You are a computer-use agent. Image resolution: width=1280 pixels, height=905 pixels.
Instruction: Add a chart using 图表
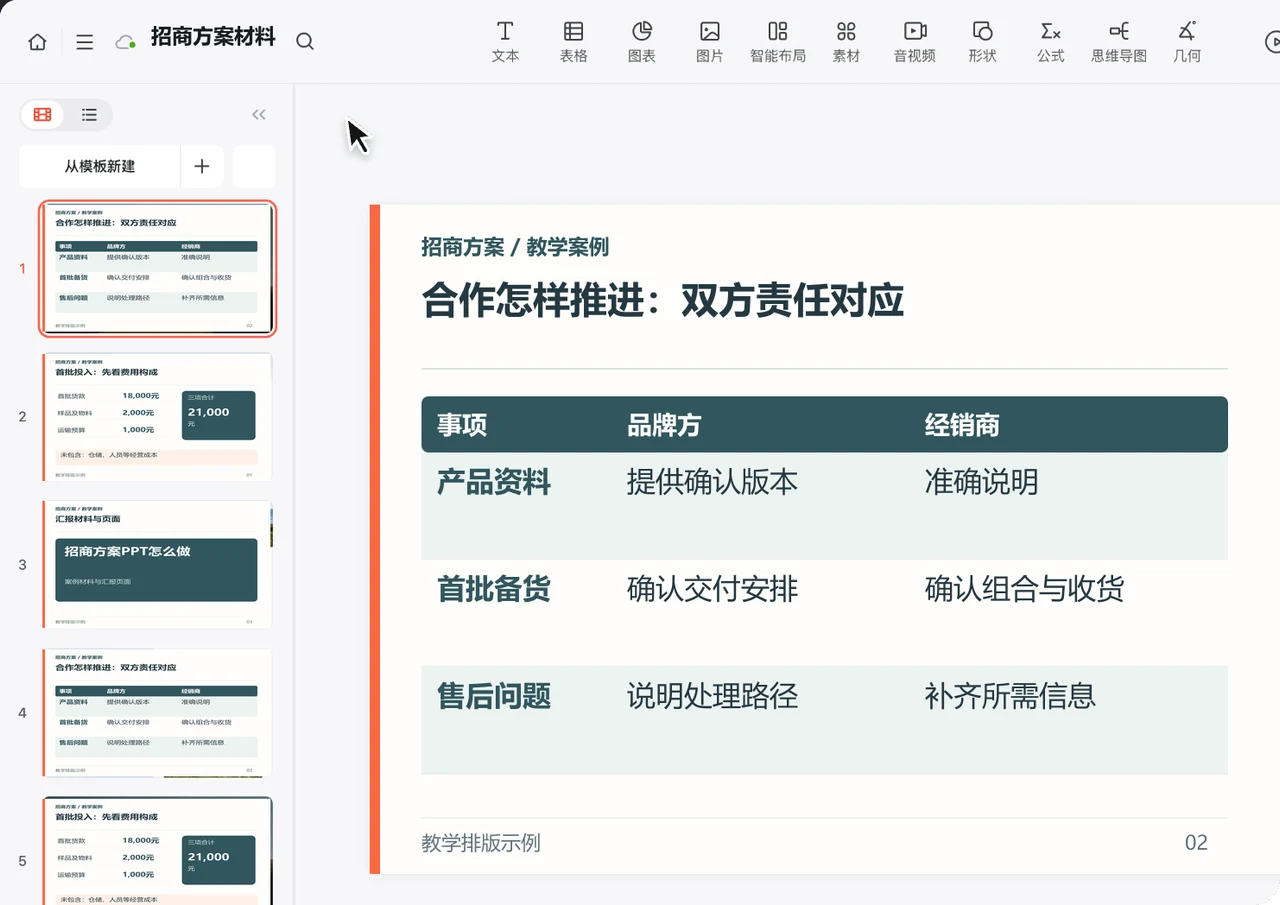click(x=641, y=42)
